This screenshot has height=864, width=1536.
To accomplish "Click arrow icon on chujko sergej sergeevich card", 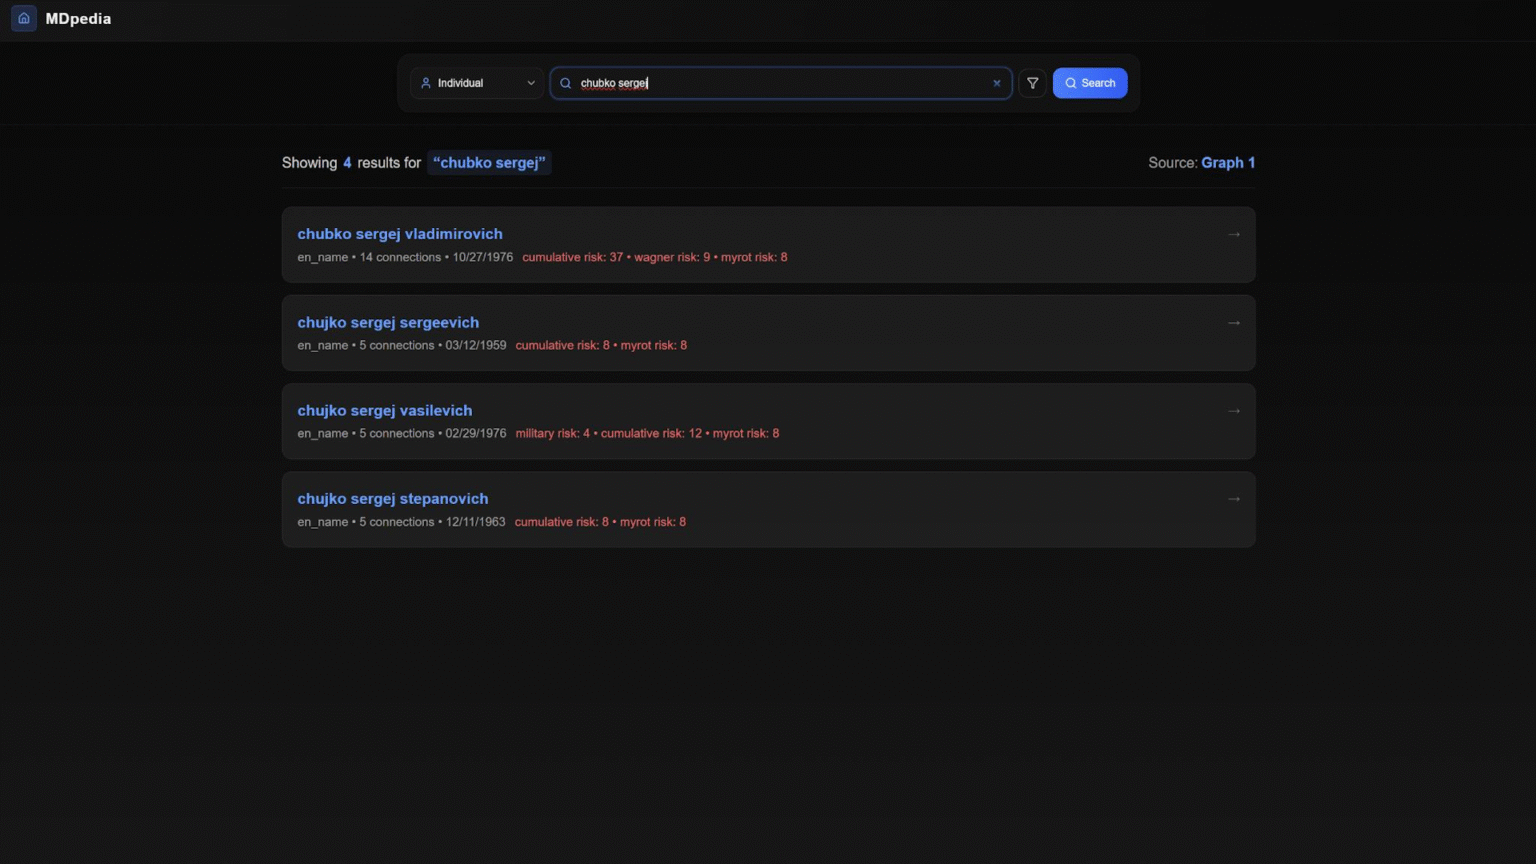I will click(1234, 323).
